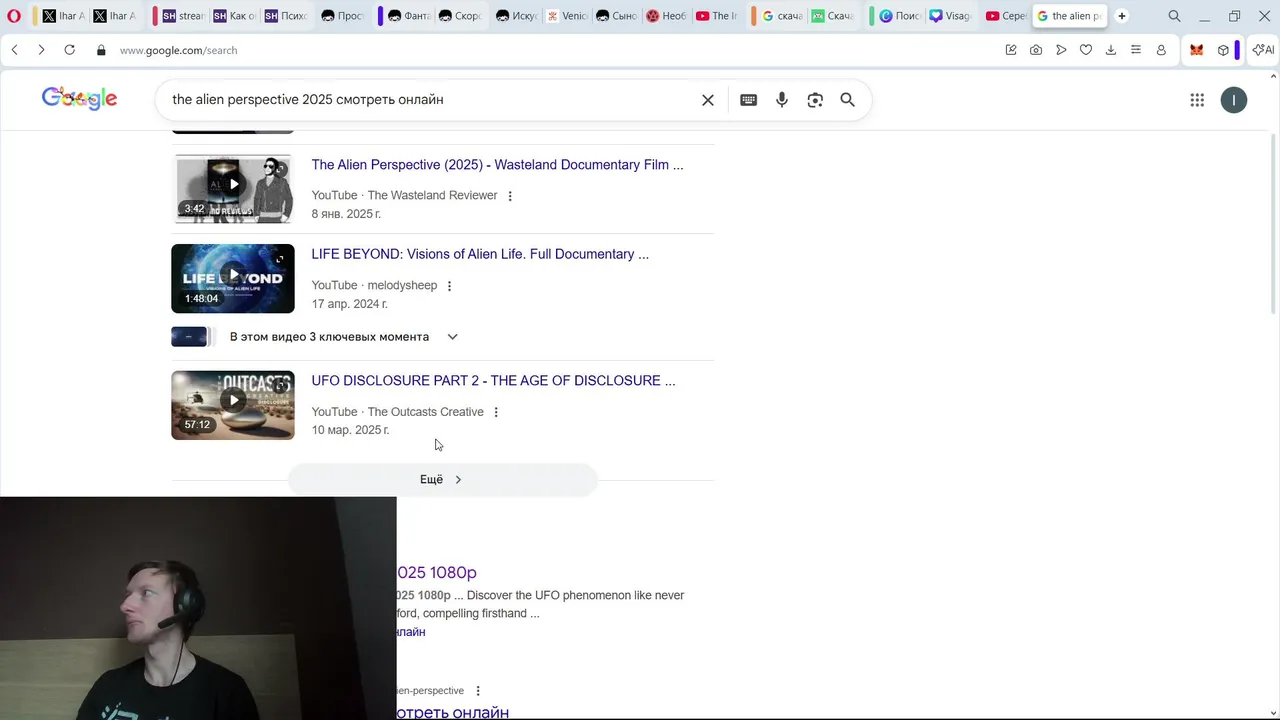Expand more videos with the Ещё button
This screenshot has height=720, width=1280.
pos(442,480)
